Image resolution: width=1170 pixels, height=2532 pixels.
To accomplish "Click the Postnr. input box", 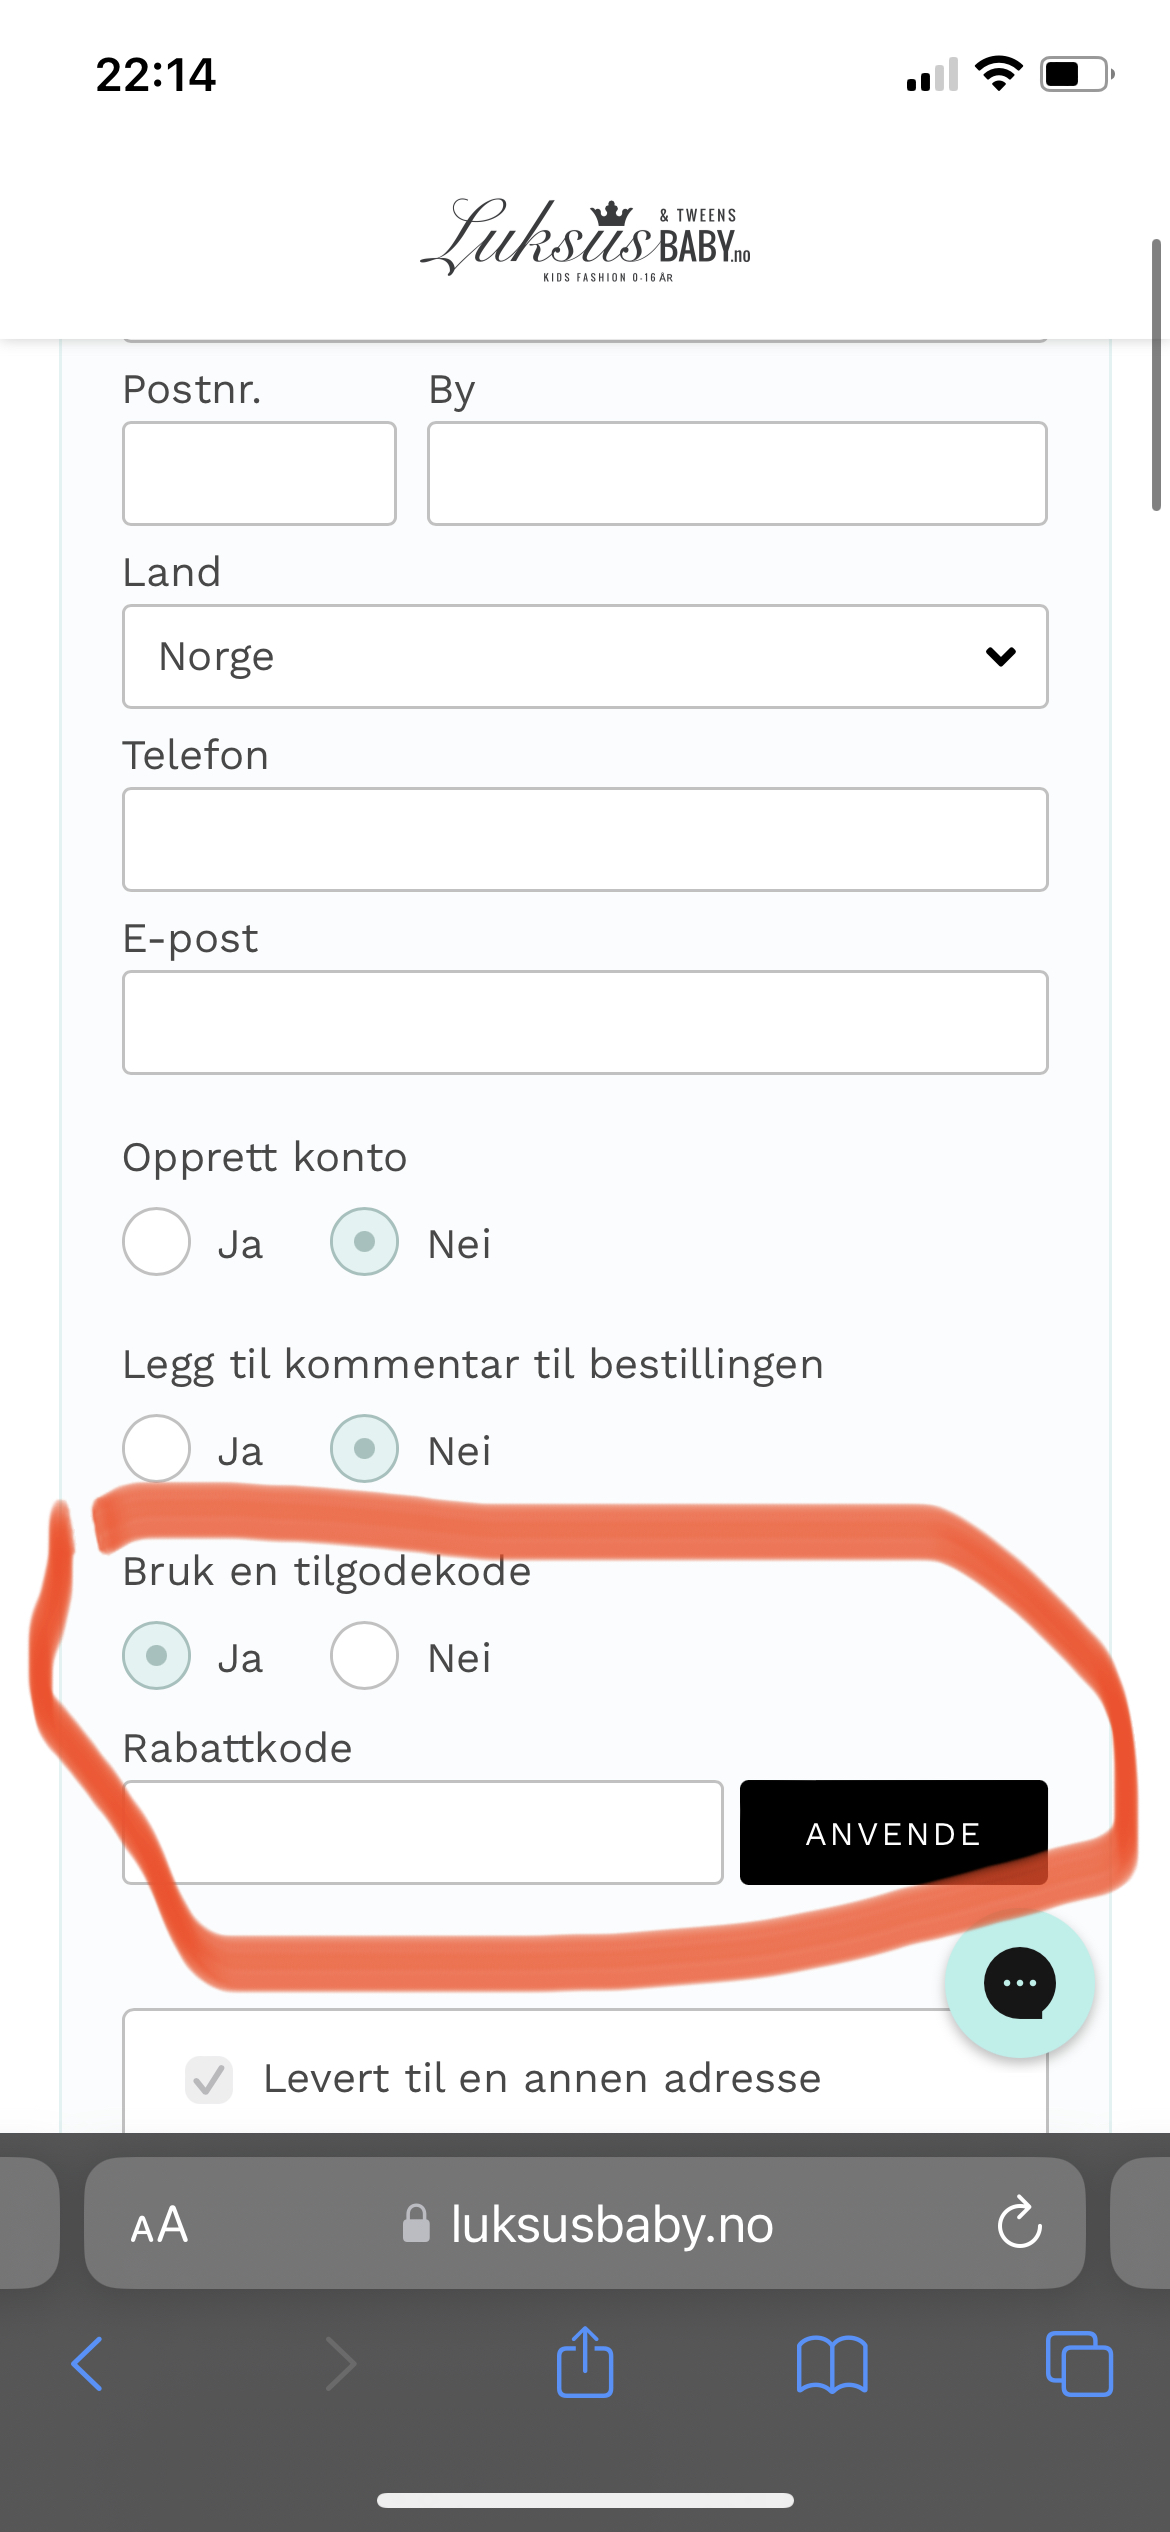I will coord(259,473).
